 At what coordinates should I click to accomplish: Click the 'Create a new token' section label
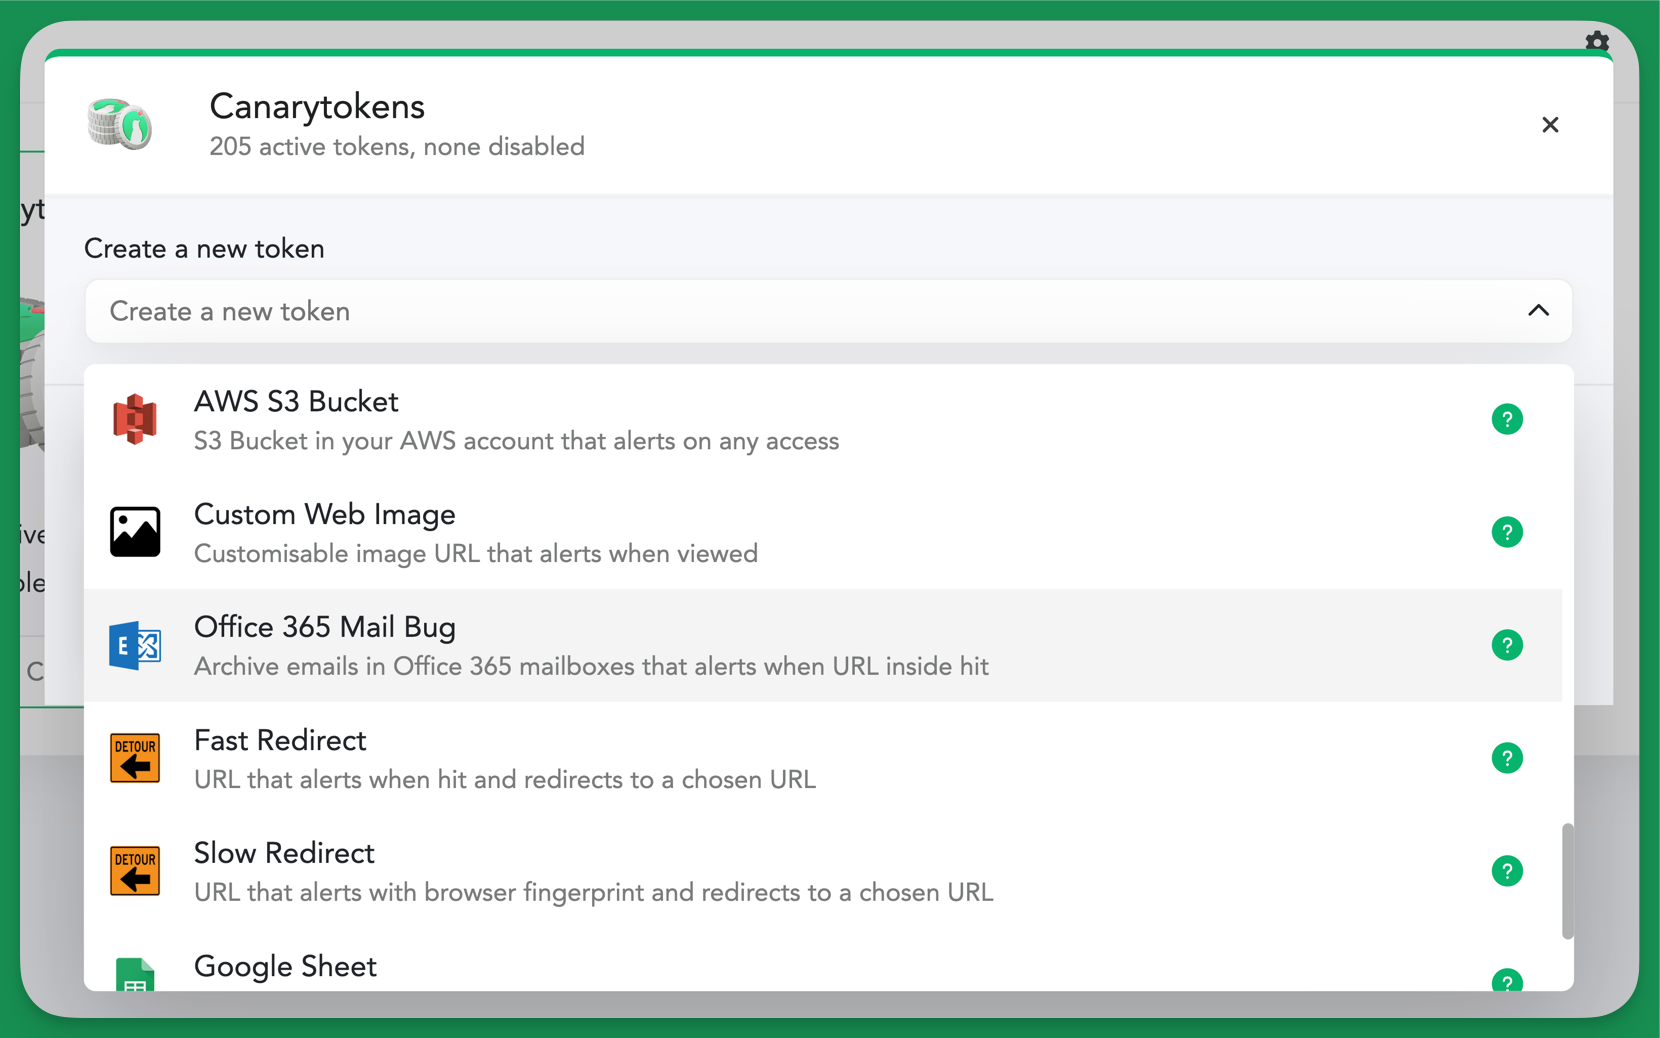(x=204, y=249)
